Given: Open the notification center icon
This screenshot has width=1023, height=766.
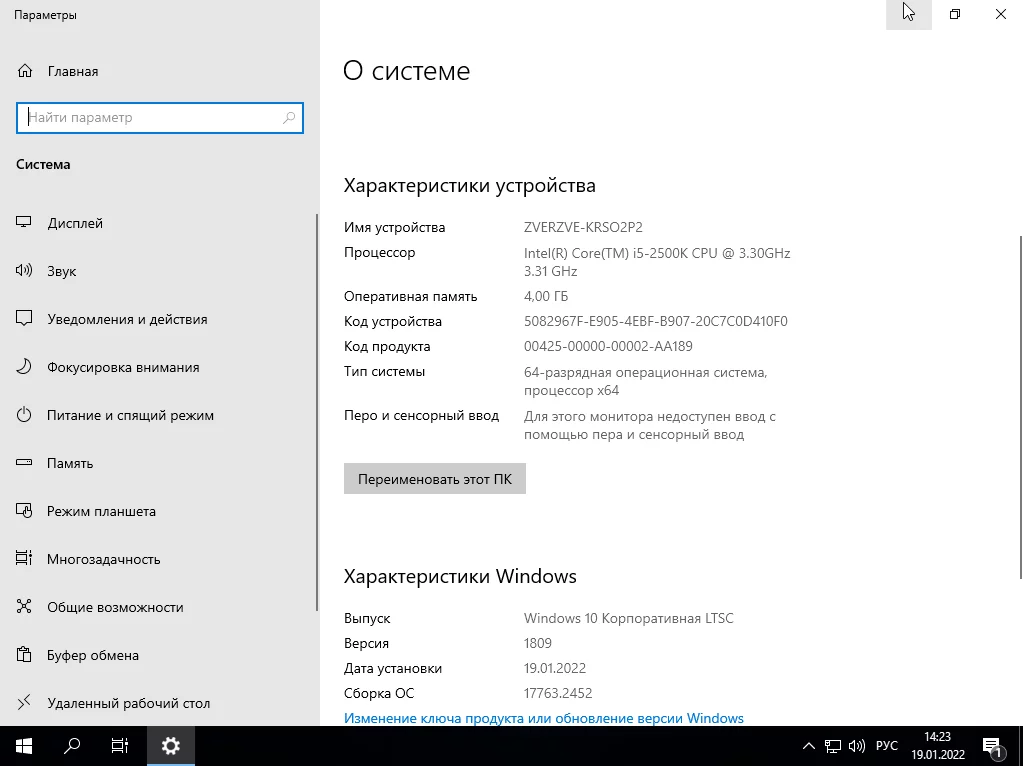Looking at the screenshot, I should [993, 746].
